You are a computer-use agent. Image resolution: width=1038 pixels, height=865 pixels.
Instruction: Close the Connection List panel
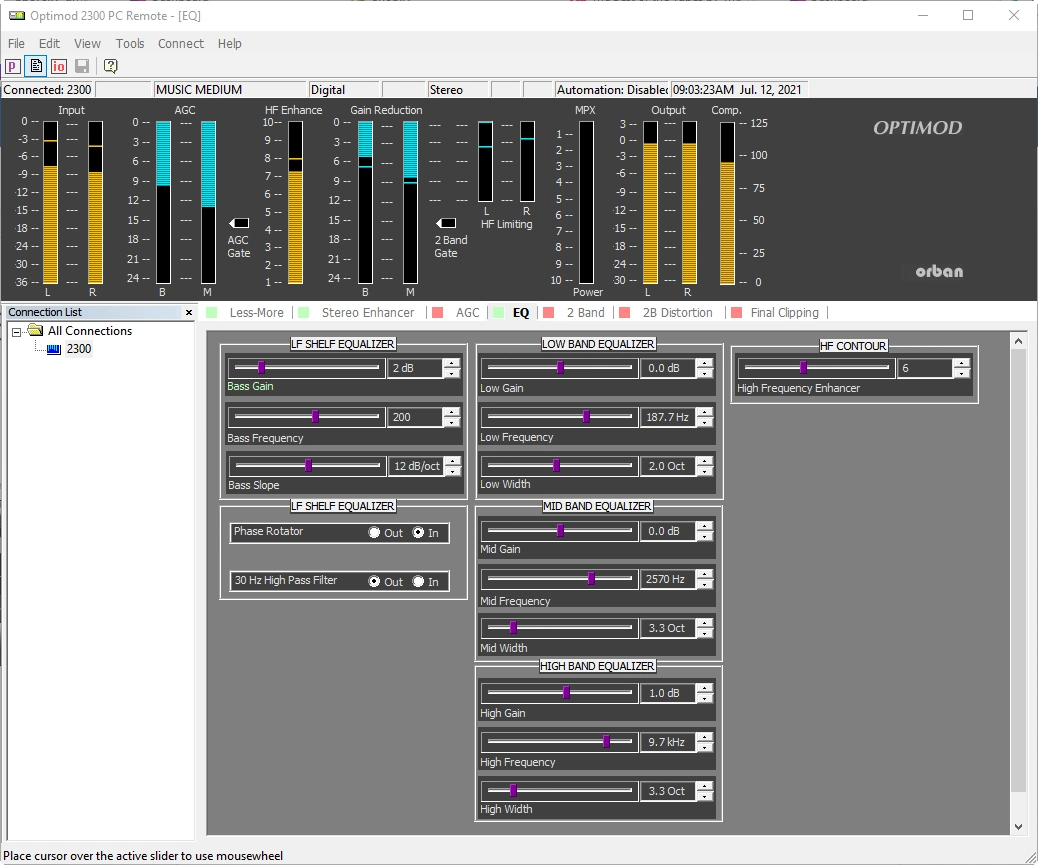pos(189,312)
